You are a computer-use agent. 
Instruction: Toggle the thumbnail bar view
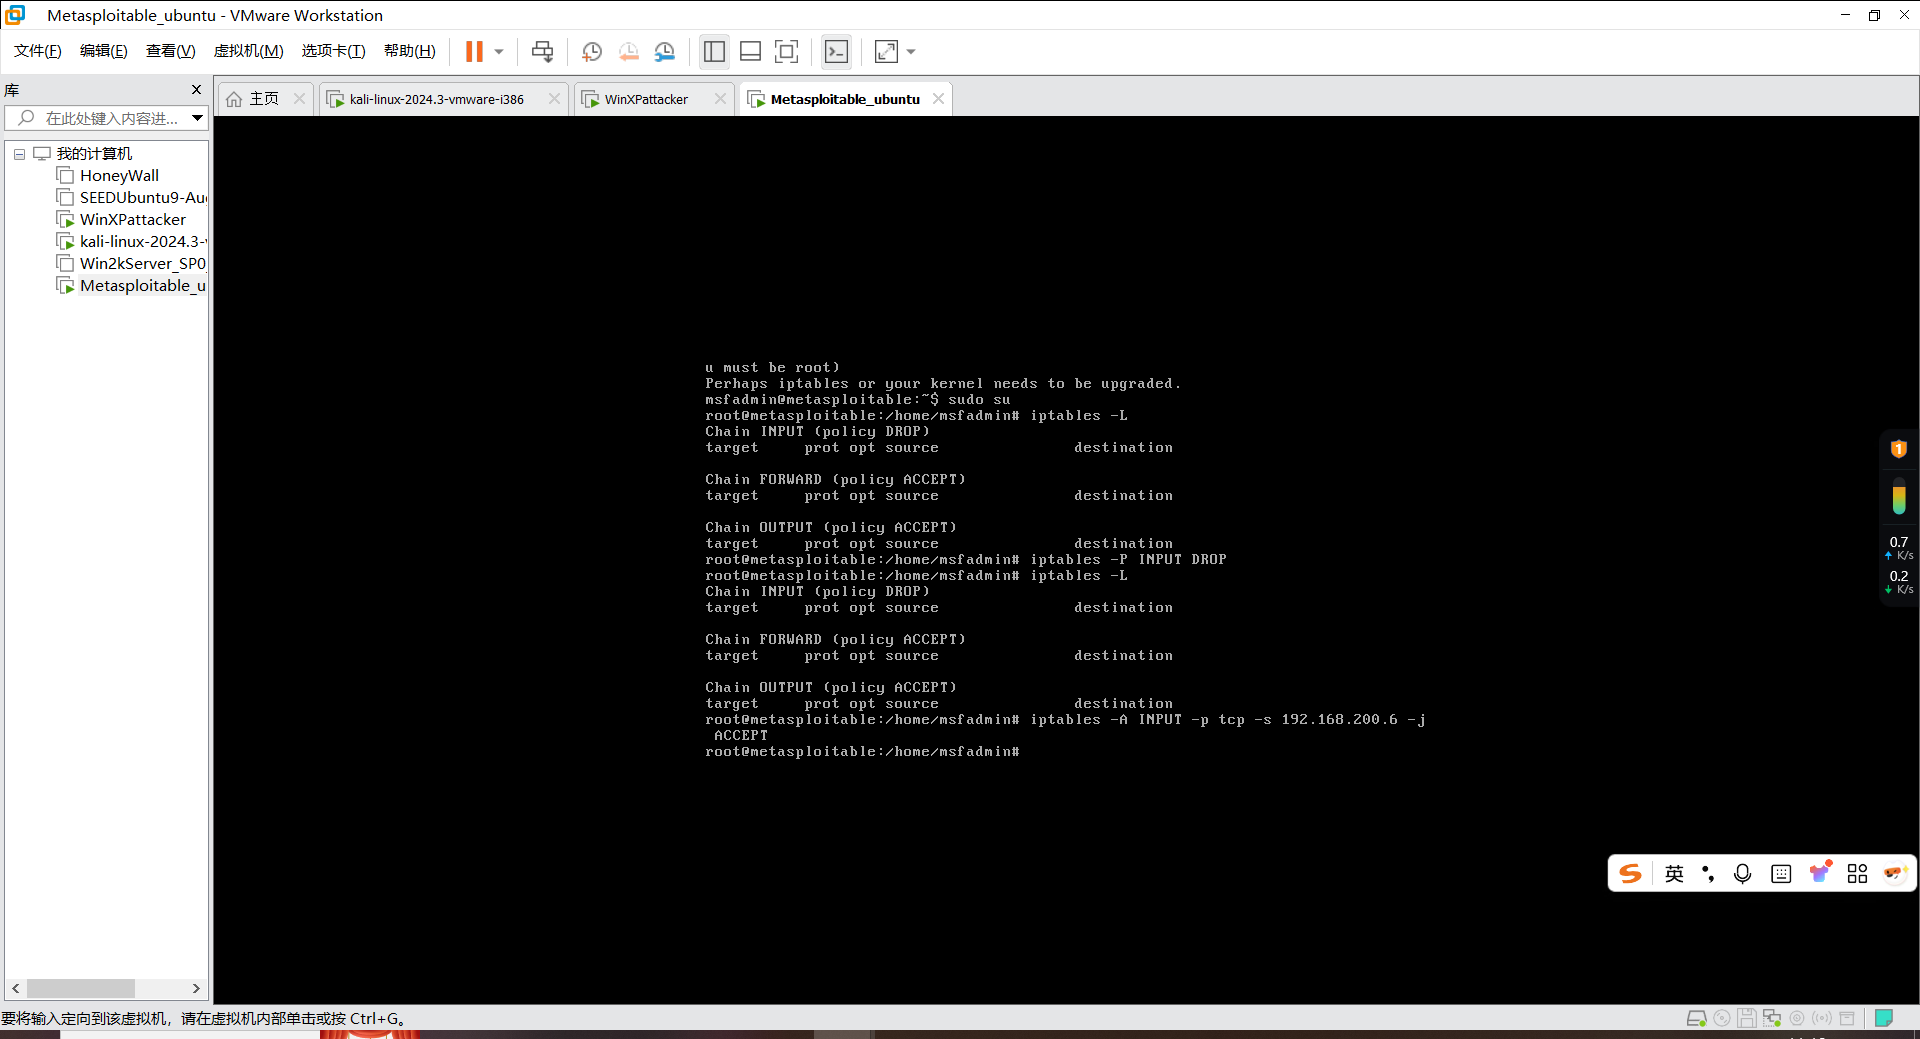click(750, 51)
